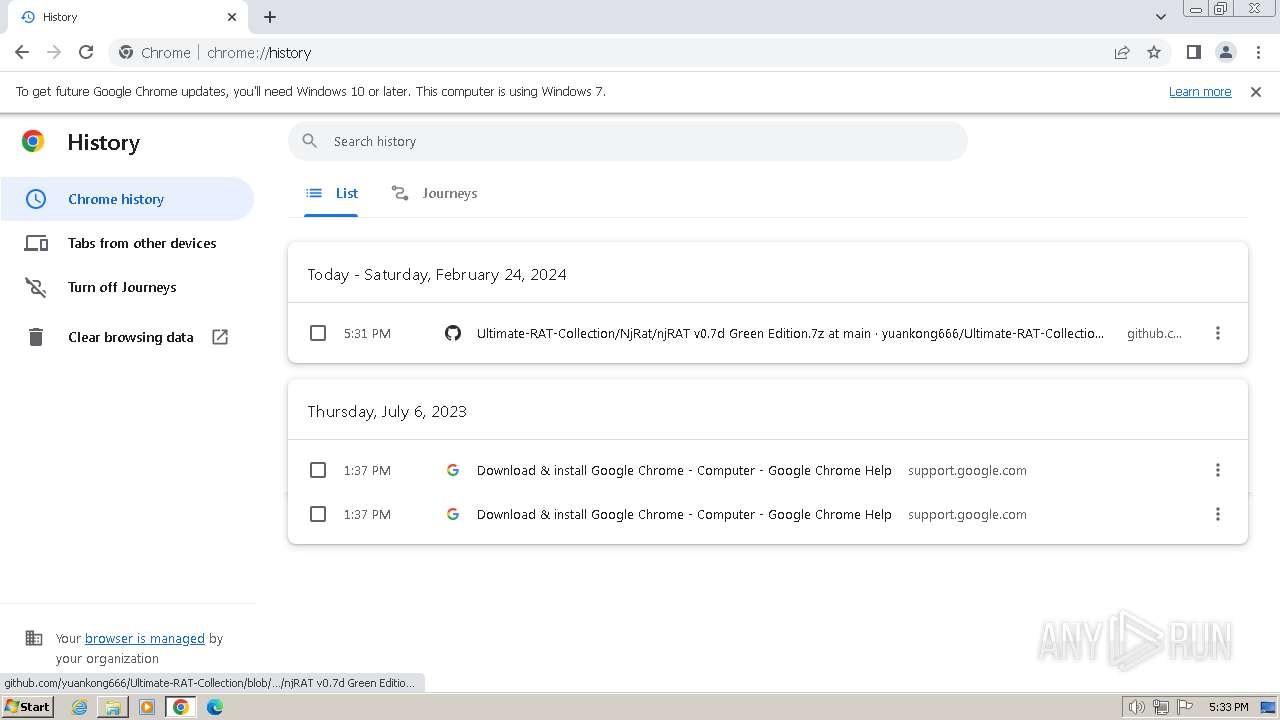Switch to the List tab
Image resolution: width=1280 pixels, height=720 pixels.
click(332, 193)
